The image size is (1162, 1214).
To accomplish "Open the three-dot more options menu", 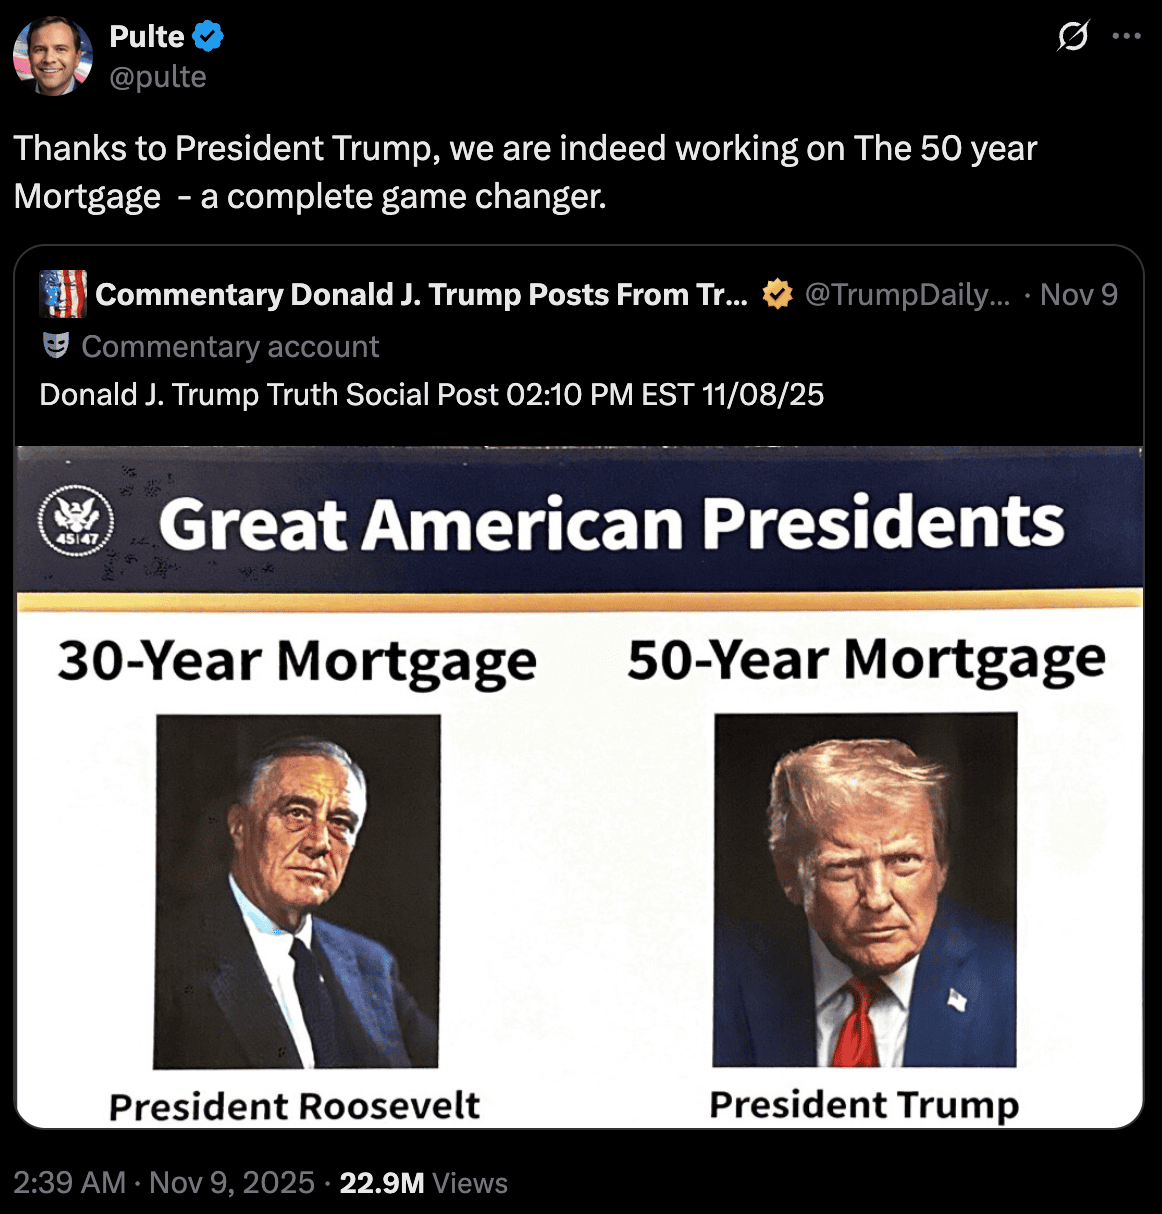I will pos(1126,37).
